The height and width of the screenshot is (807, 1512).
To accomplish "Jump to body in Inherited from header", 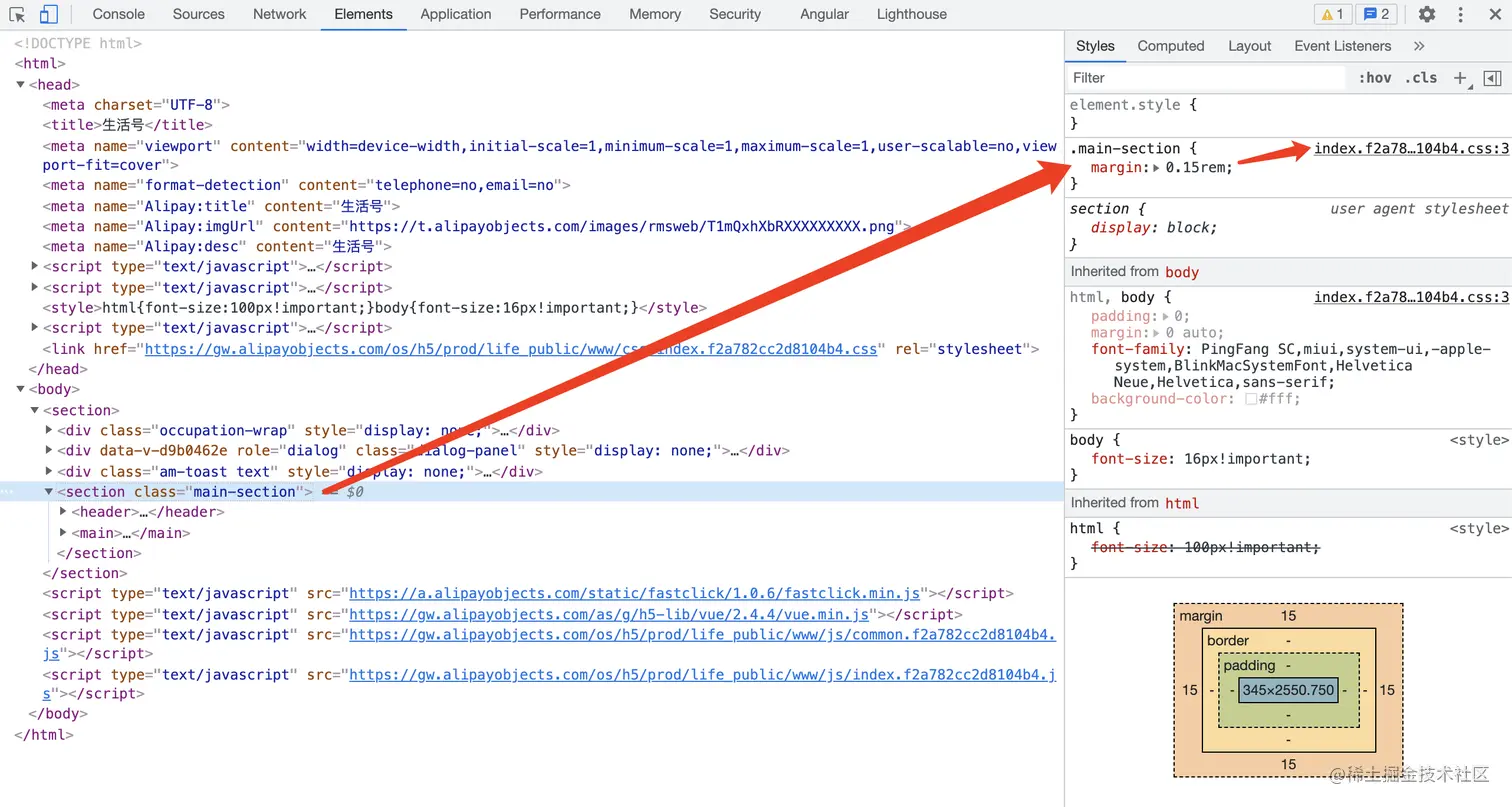I will click(x=1182, y=272).
